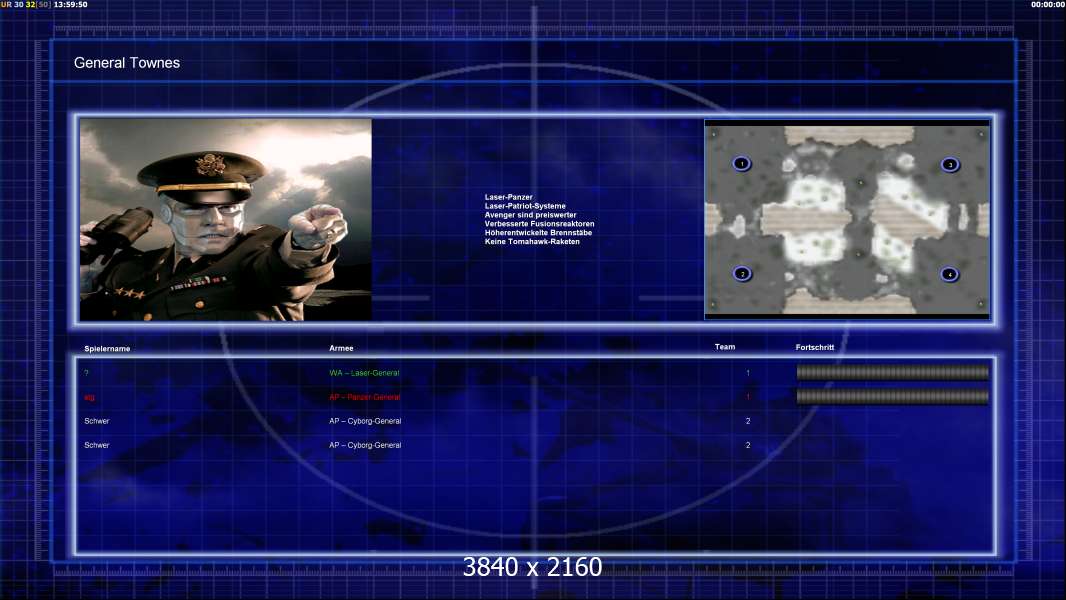Click the team number of the Laser-General row
Viewport: 1066px width, 600px height.
748,373
